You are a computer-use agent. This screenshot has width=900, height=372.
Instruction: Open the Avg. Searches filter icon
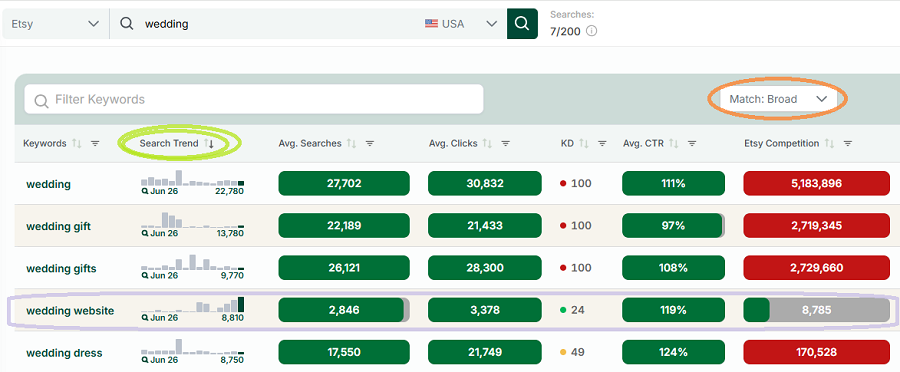[370, 144]
